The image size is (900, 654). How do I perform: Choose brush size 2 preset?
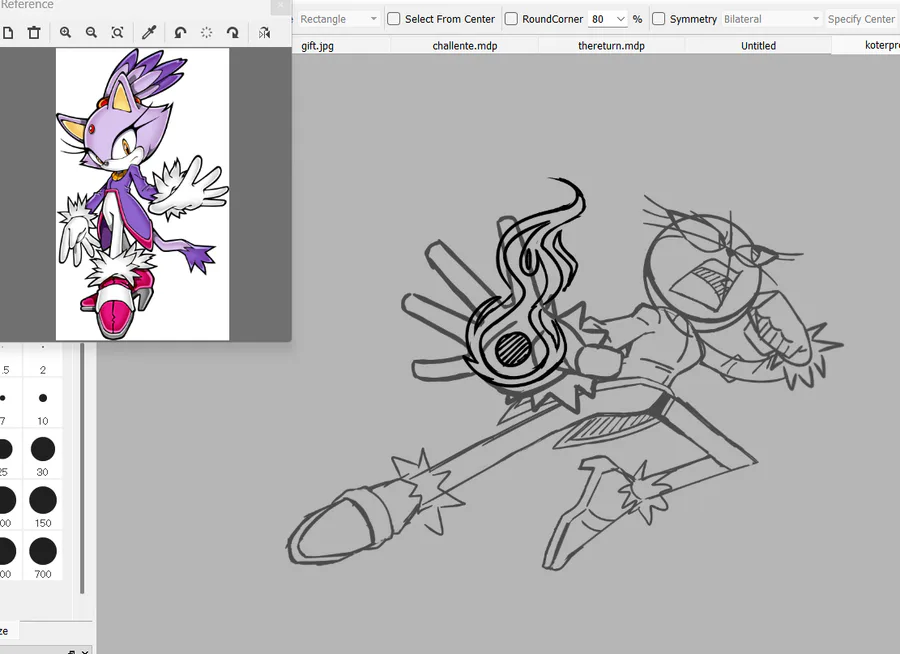coord(42,359)
